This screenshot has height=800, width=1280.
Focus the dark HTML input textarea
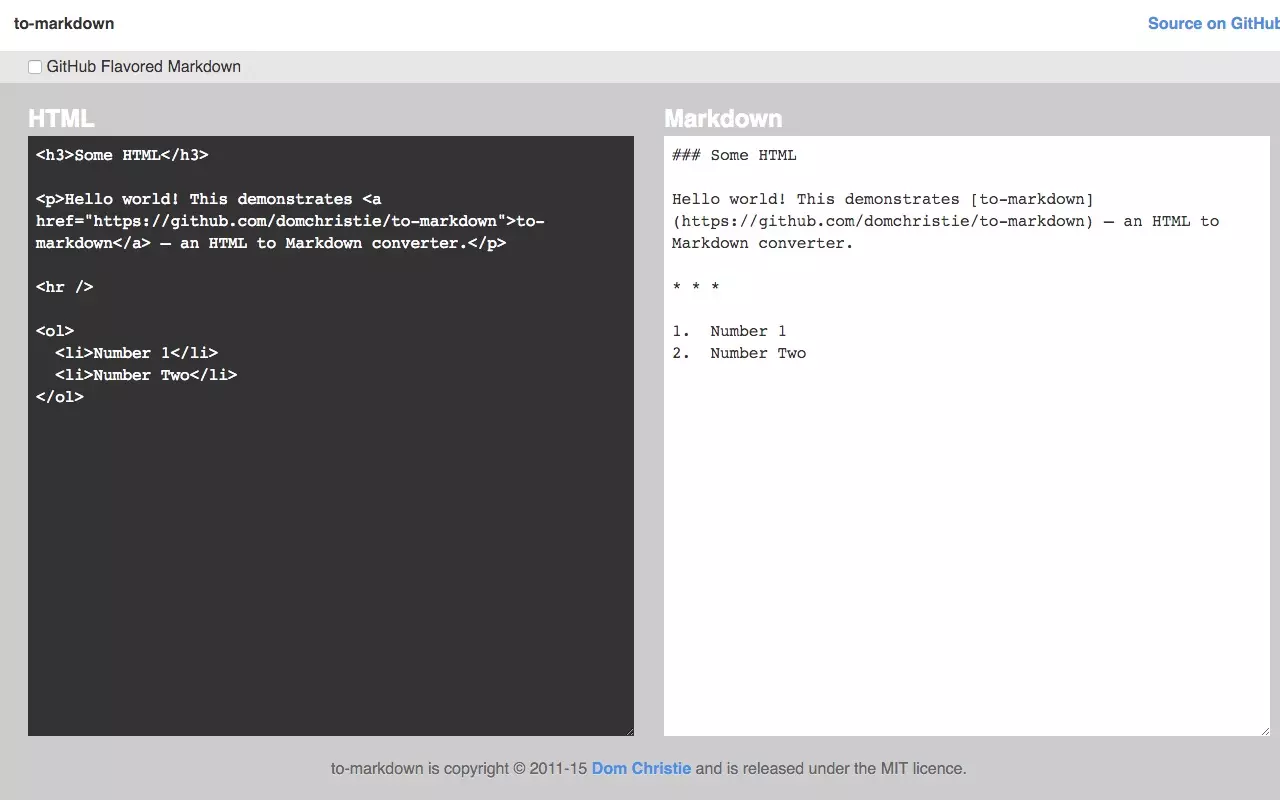coord(331,436)
